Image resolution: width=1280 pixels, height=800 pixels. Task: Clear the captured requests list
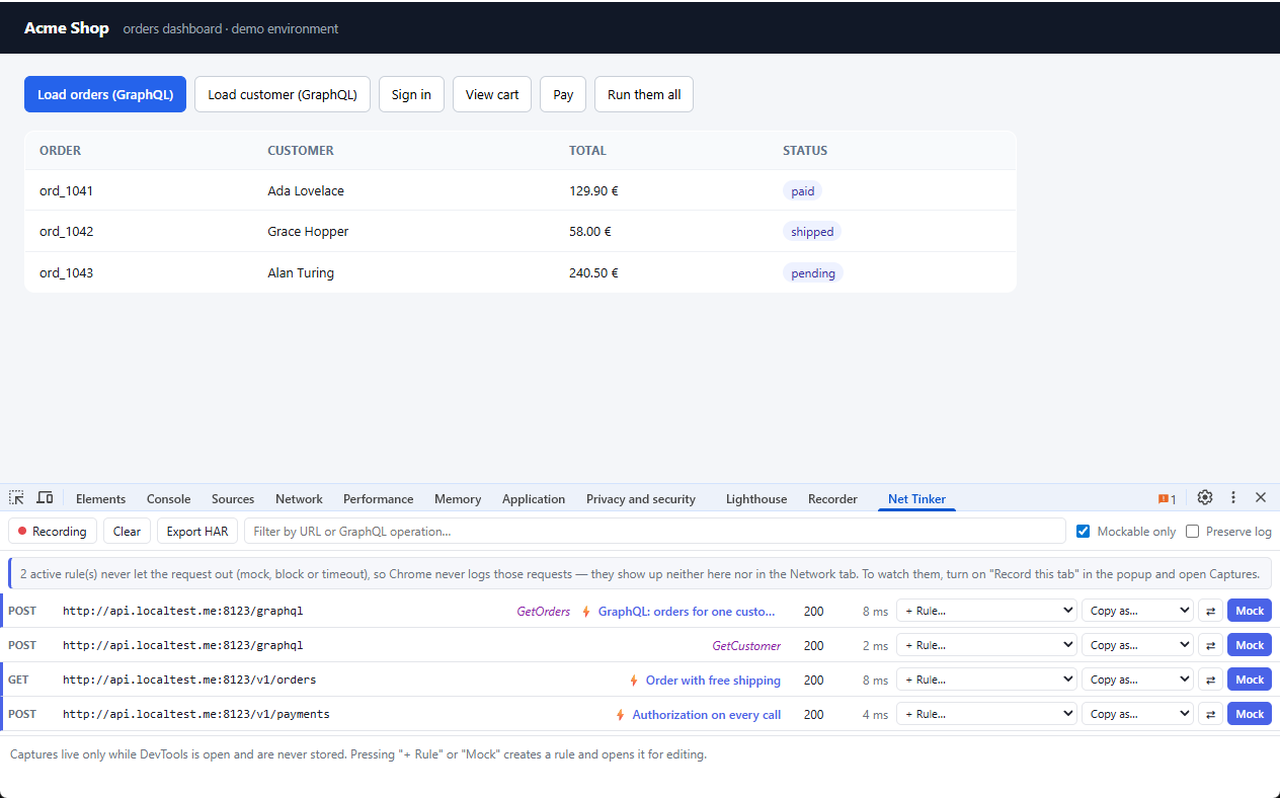point(127,531)
